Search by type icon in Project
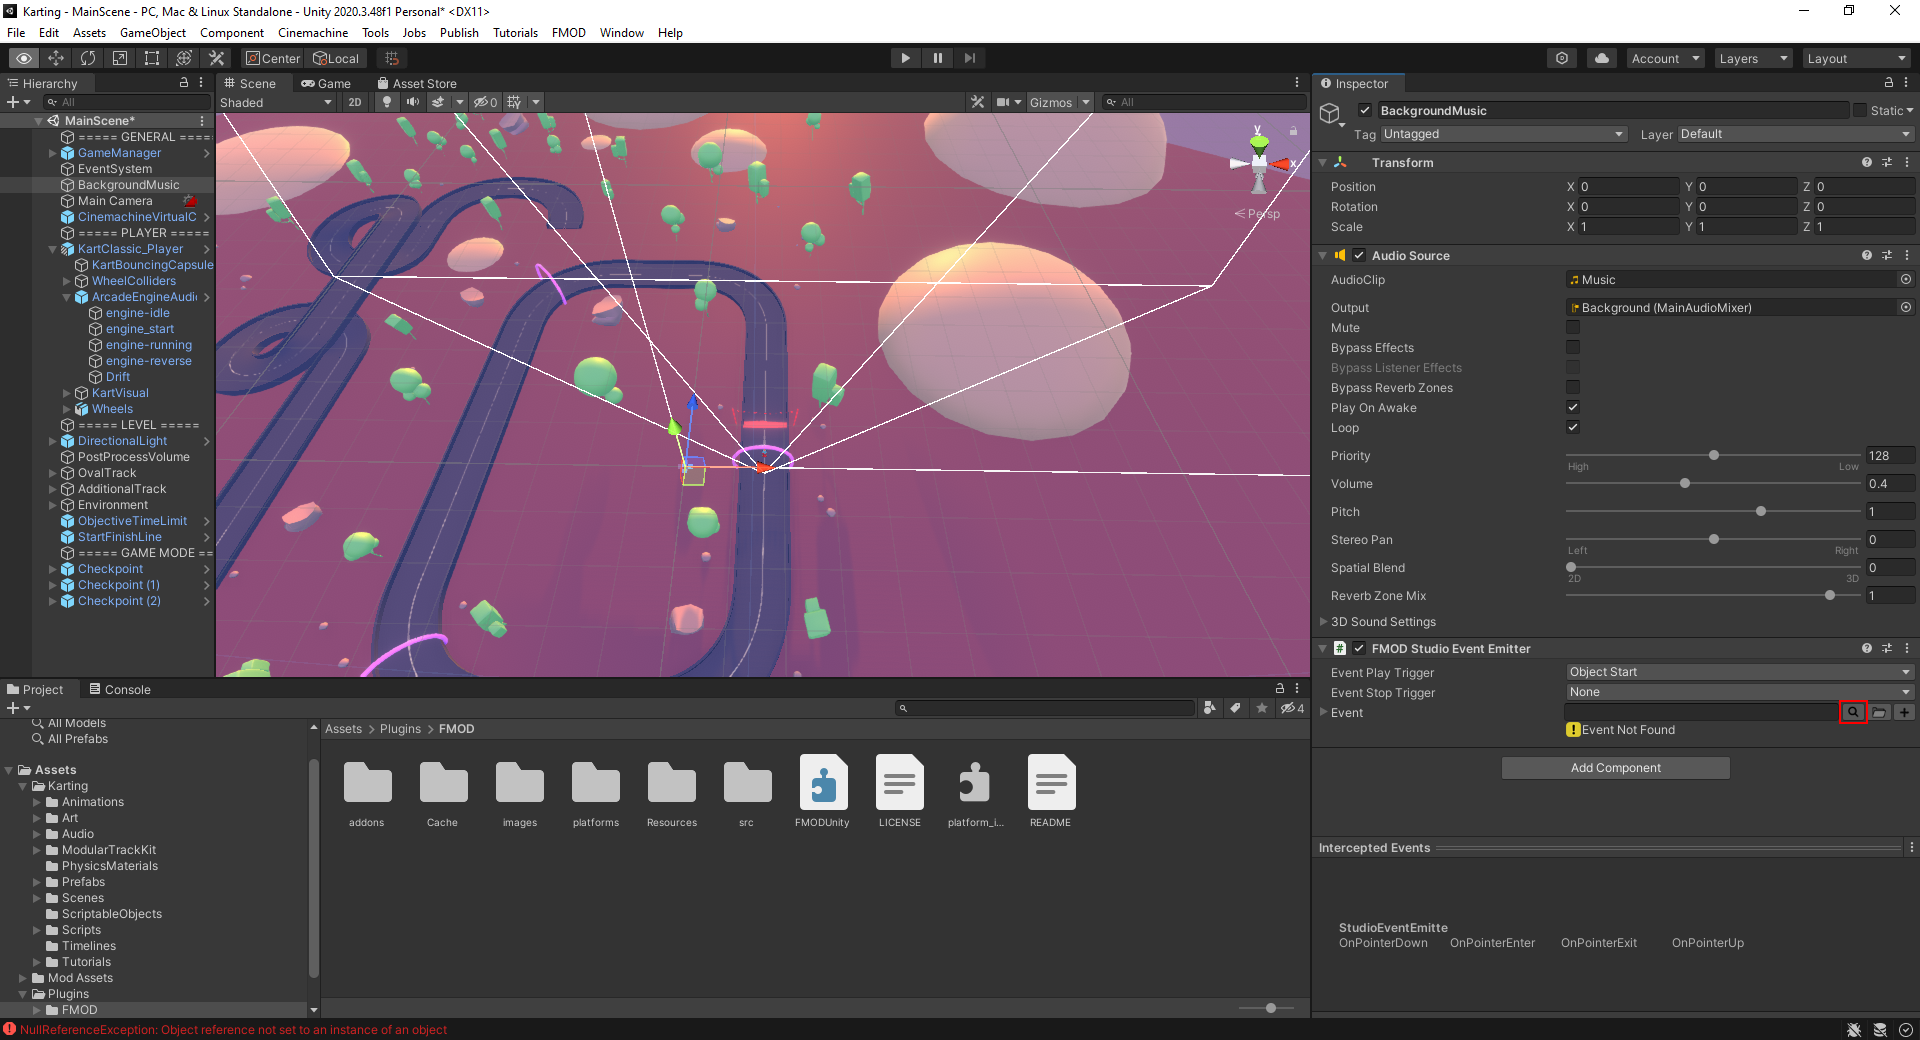This screenshot has width=1920, height=1040. pos(1210,708)
